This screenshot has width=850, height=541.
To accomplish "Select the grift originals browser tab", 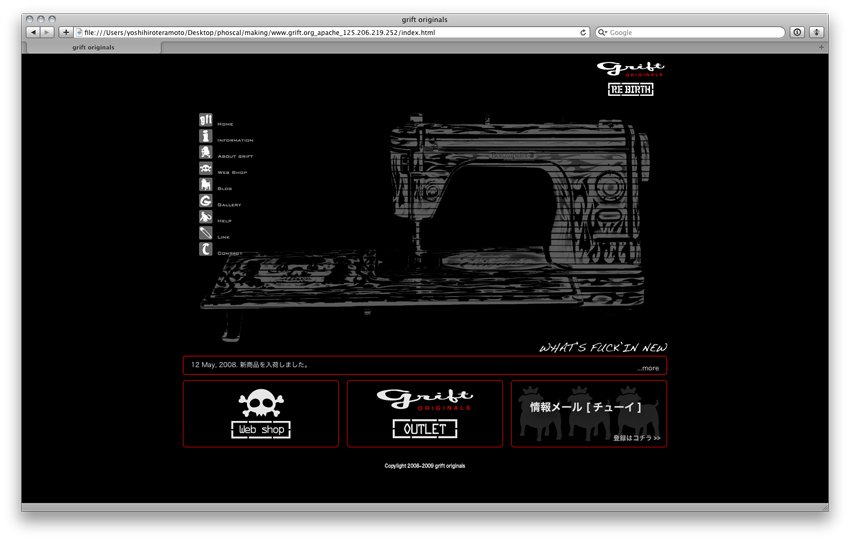I will point(93,47).
